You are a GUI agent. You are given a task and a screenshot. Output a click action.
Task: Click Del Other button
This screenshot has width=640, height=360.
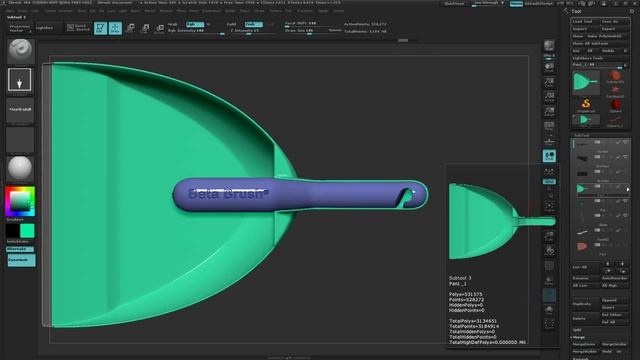coord(615,315)
